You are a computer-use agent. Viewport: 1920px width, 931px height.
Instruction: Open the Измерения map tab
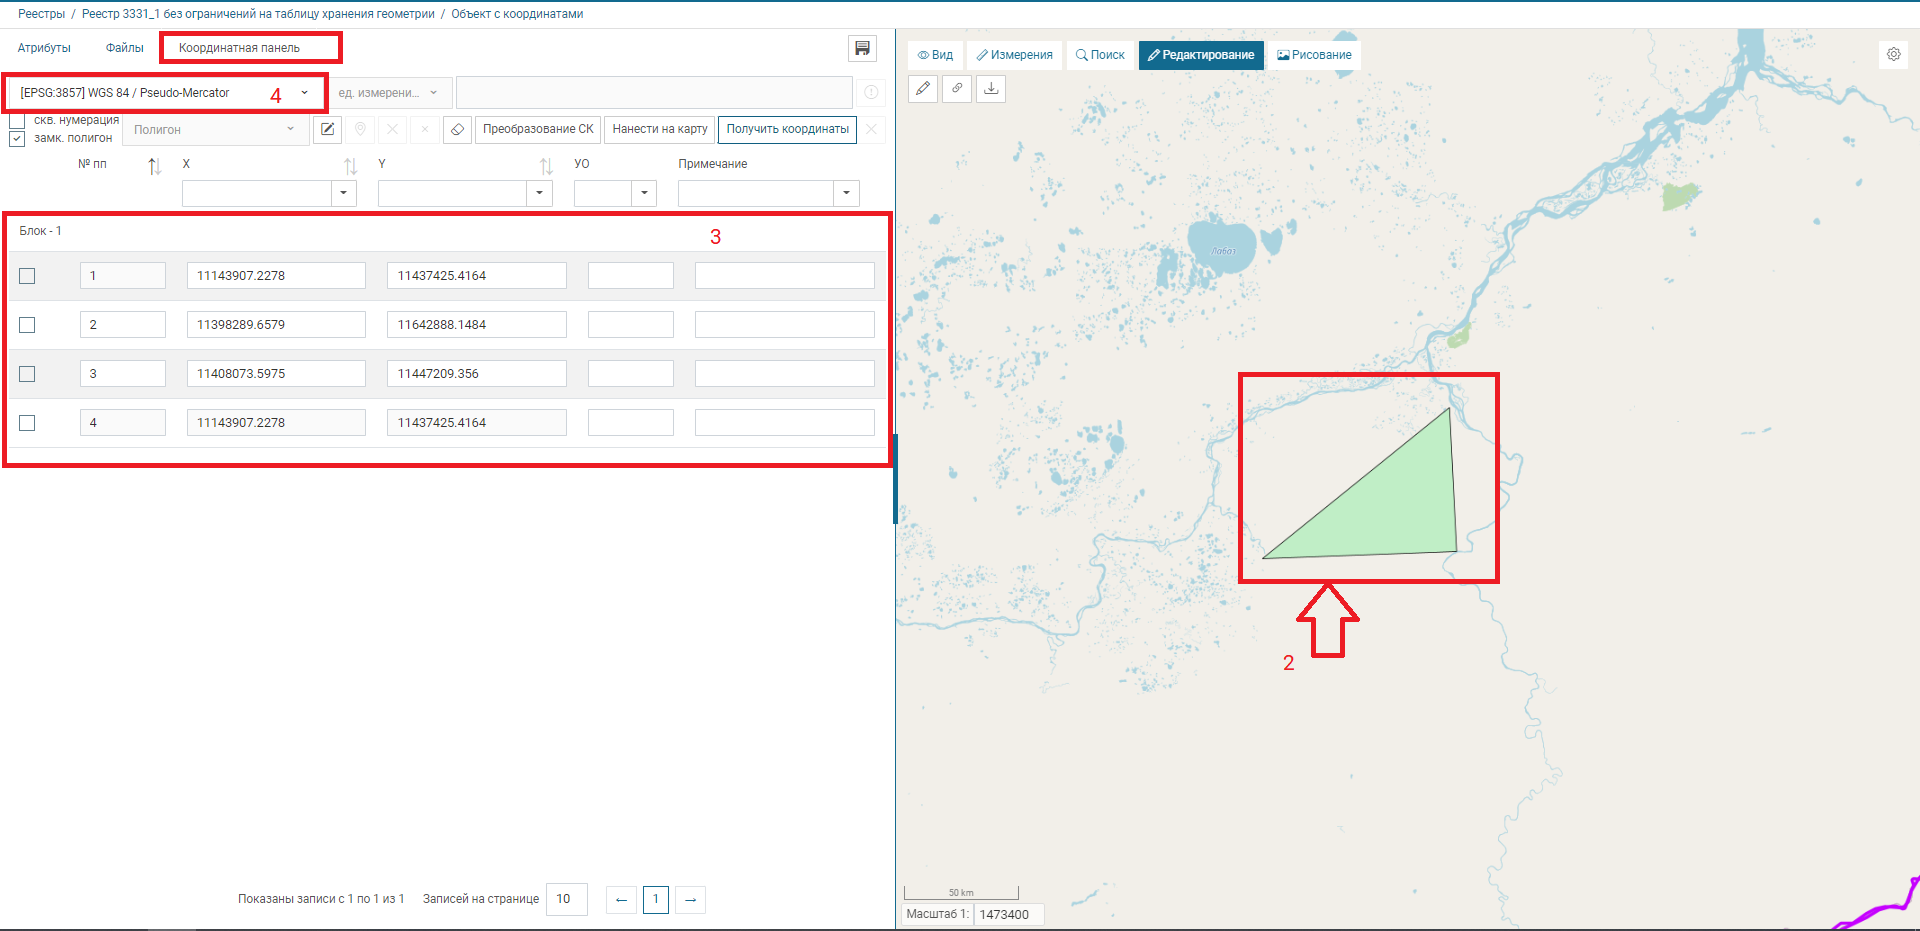point(1014,55)
